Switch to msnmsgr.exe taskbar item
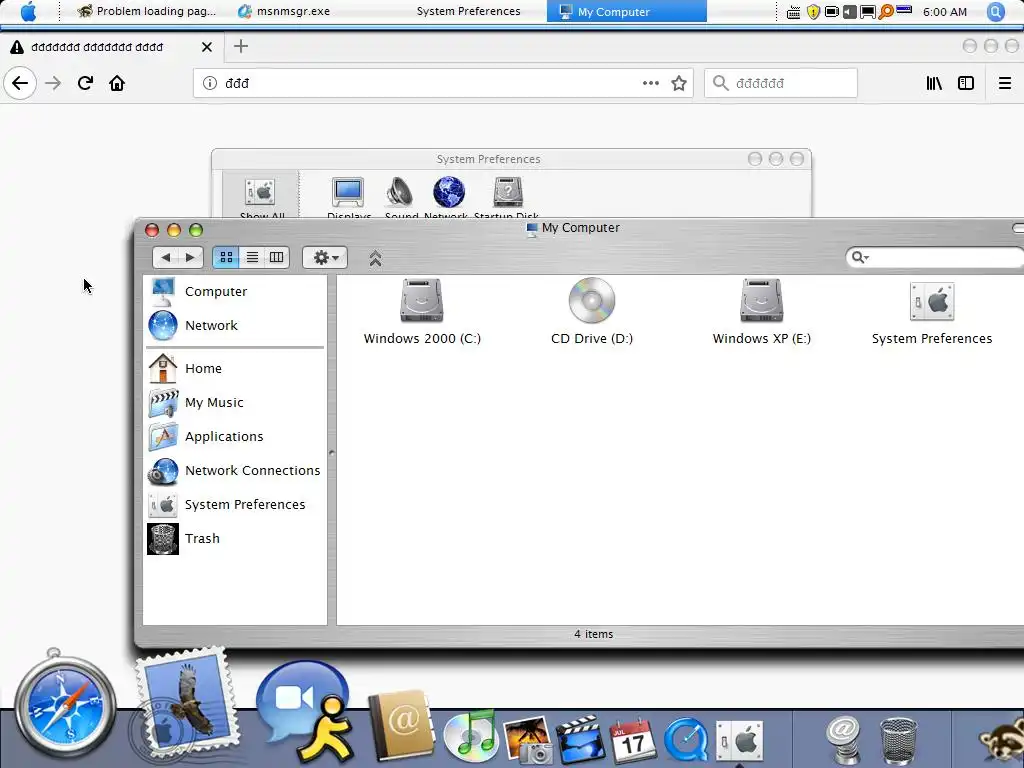The height and width of the screenshot is (768, 1024). tap(283, 11)
